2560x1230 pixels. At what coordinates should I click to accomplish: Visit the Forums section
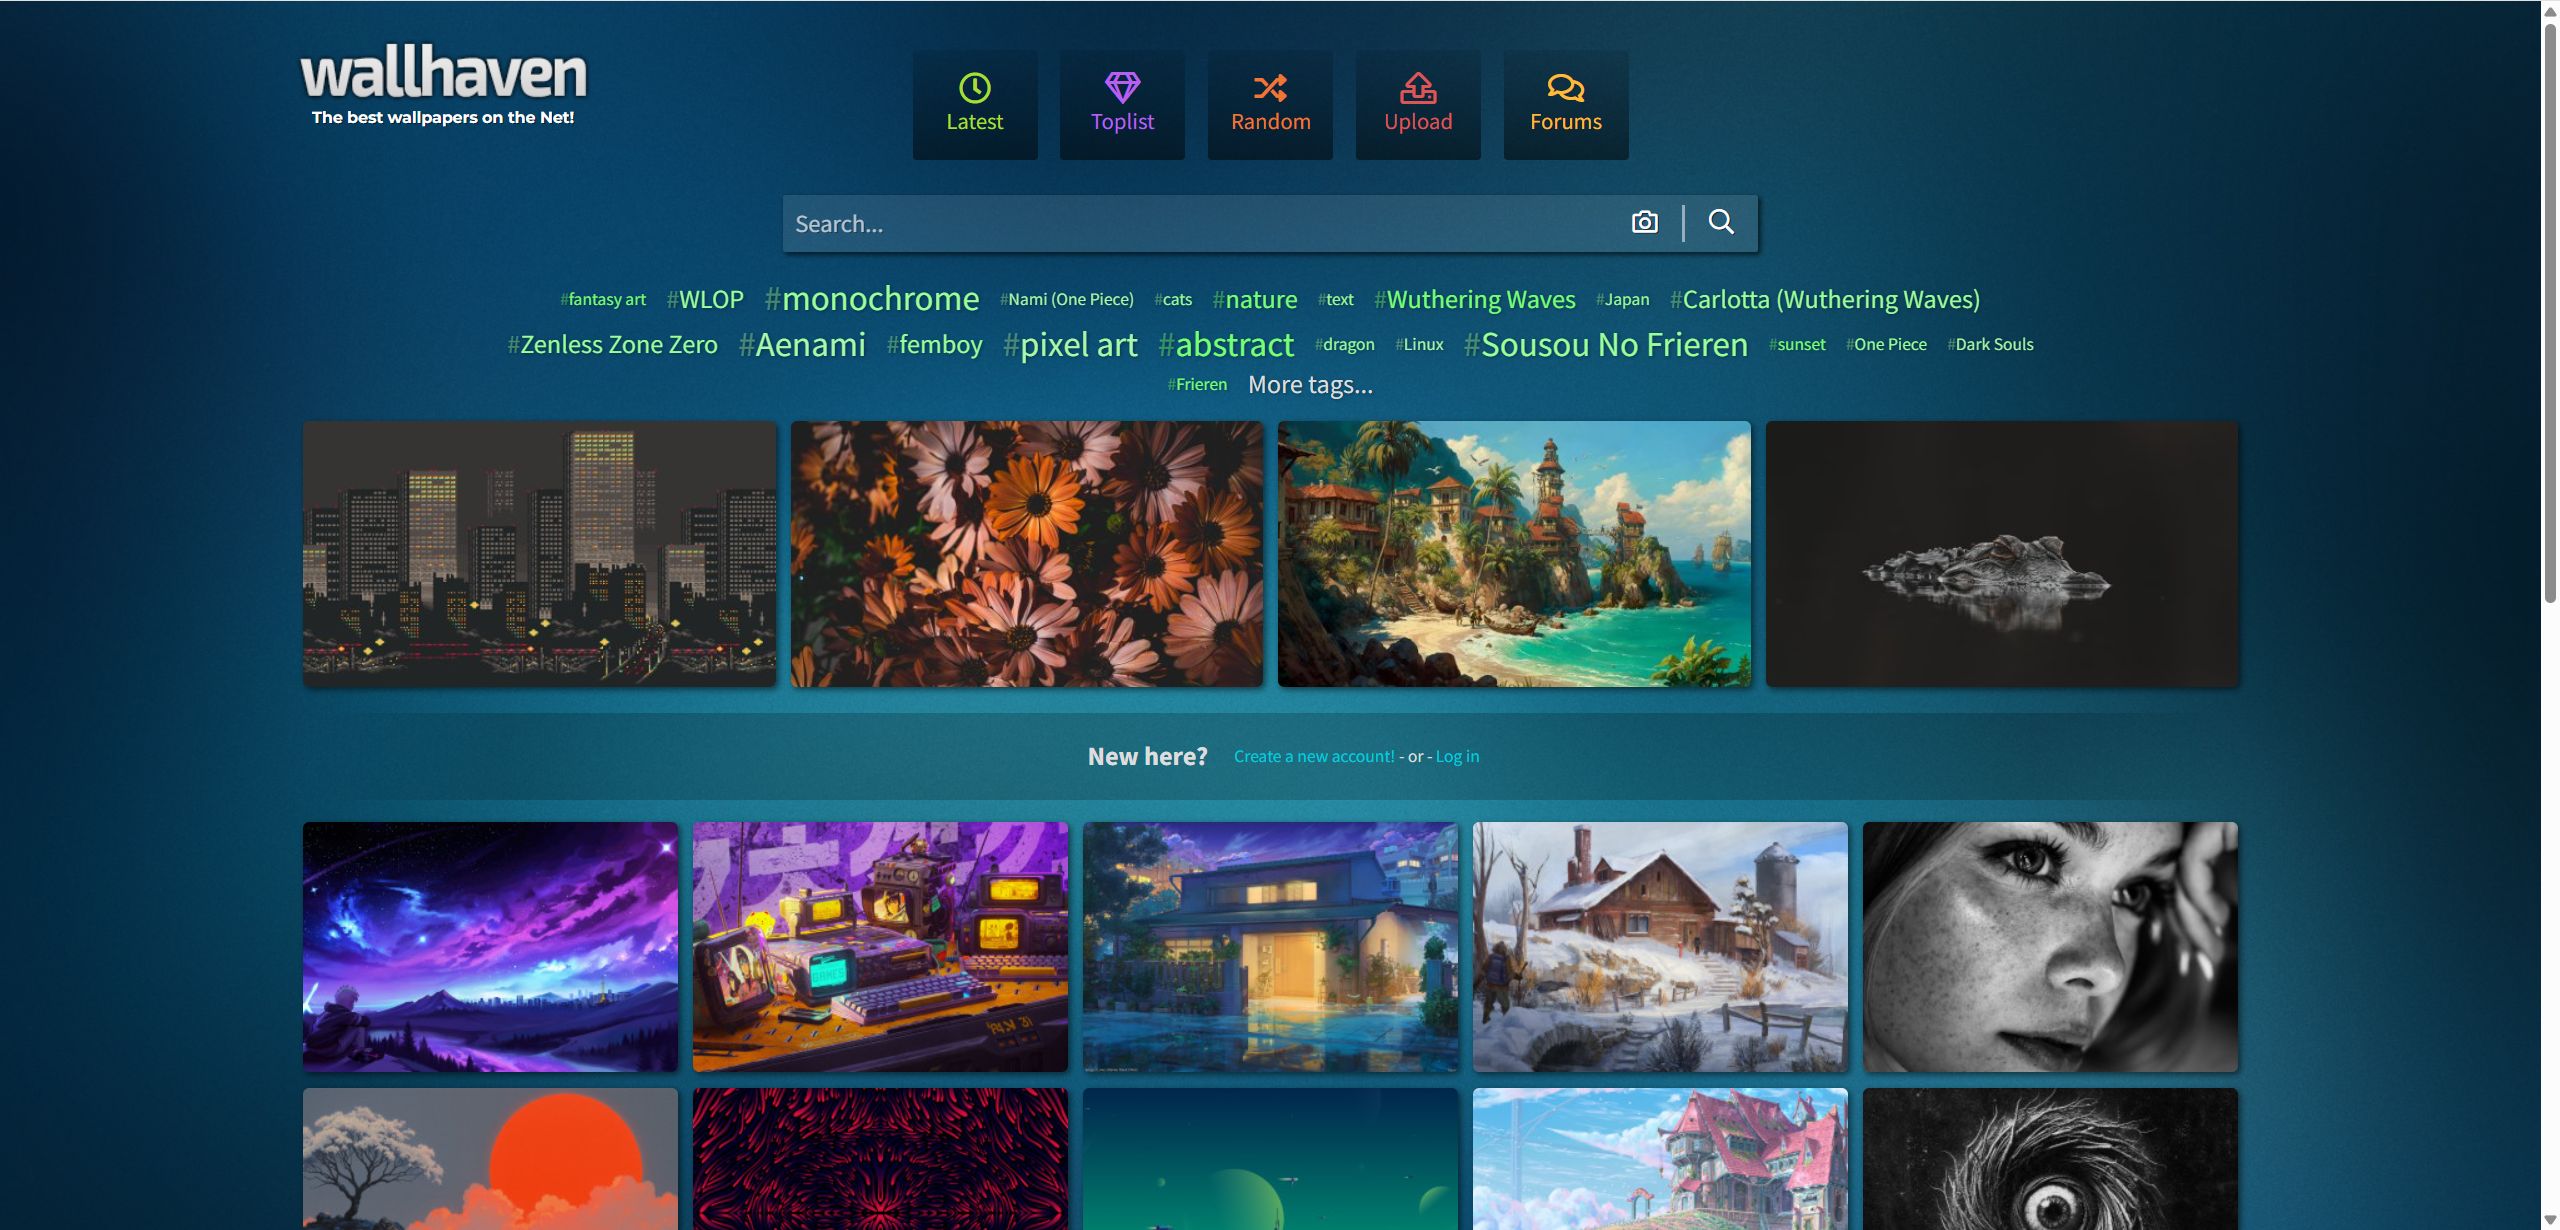click(x=1566, y=105)
